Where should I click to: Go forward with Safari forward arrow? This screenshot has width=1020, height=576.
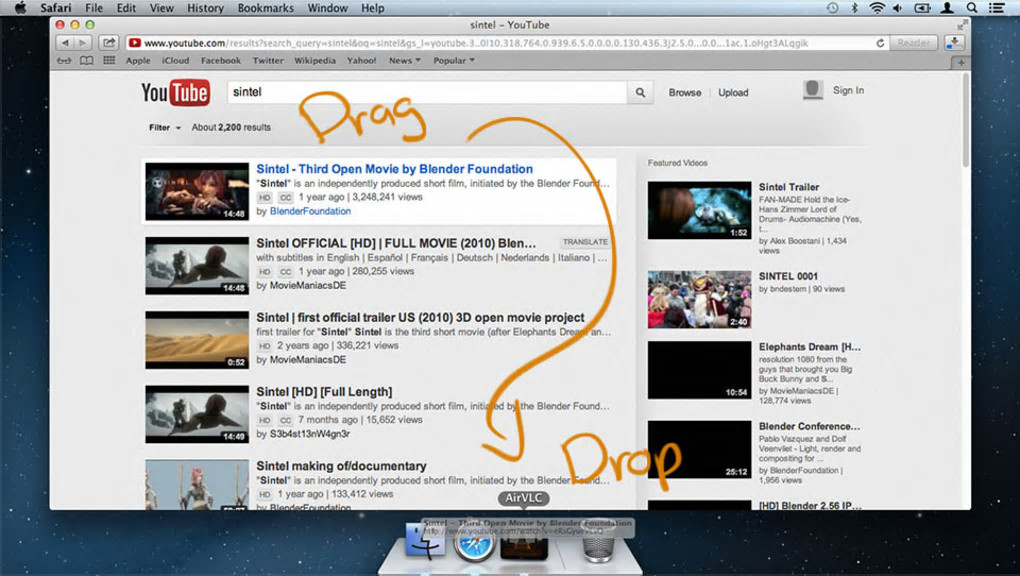pos(82,43)
